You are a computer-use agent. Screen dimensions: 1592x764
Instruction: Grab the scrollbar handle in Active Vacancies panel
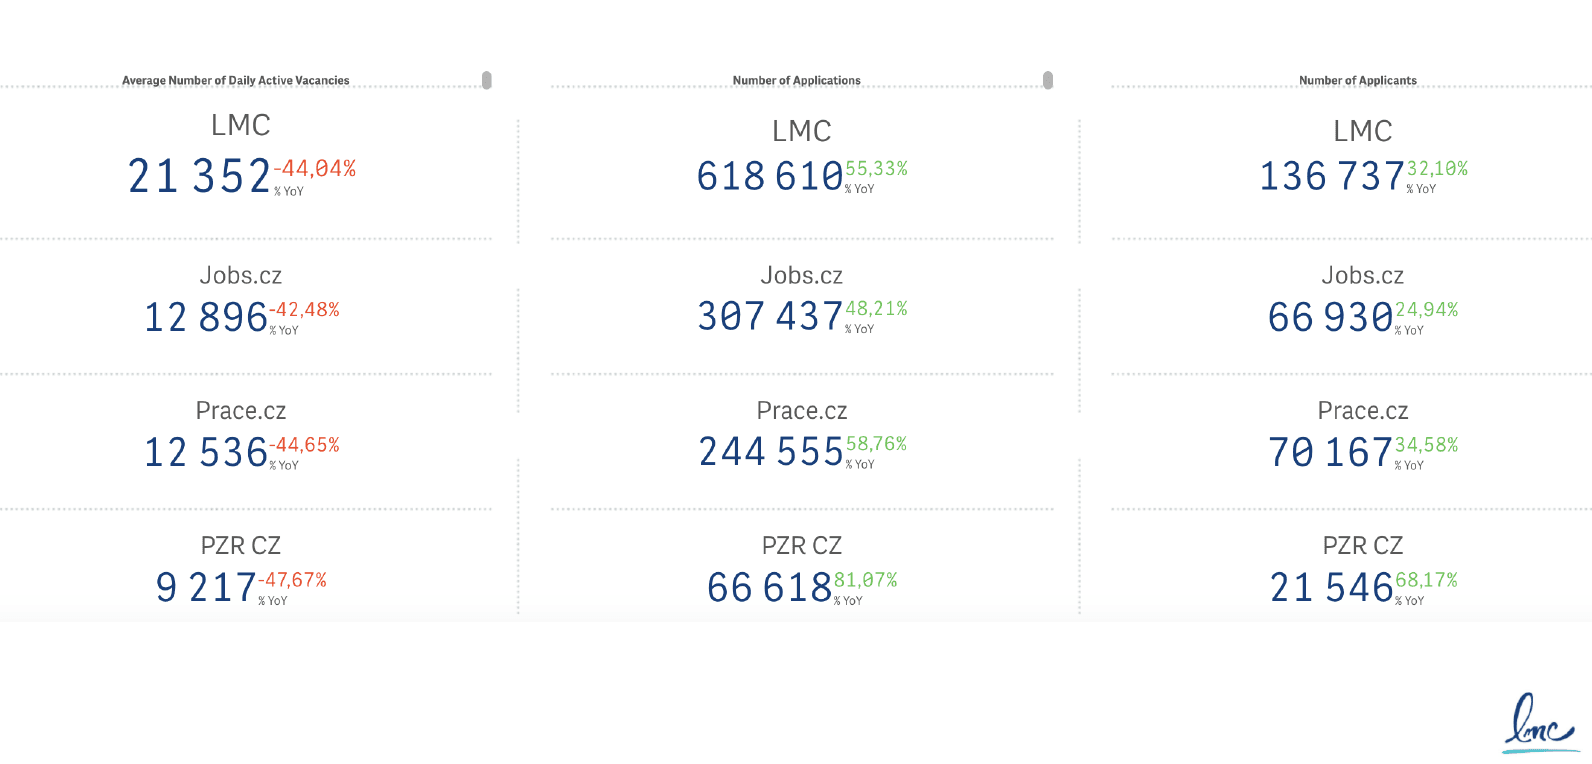(487, 80)
